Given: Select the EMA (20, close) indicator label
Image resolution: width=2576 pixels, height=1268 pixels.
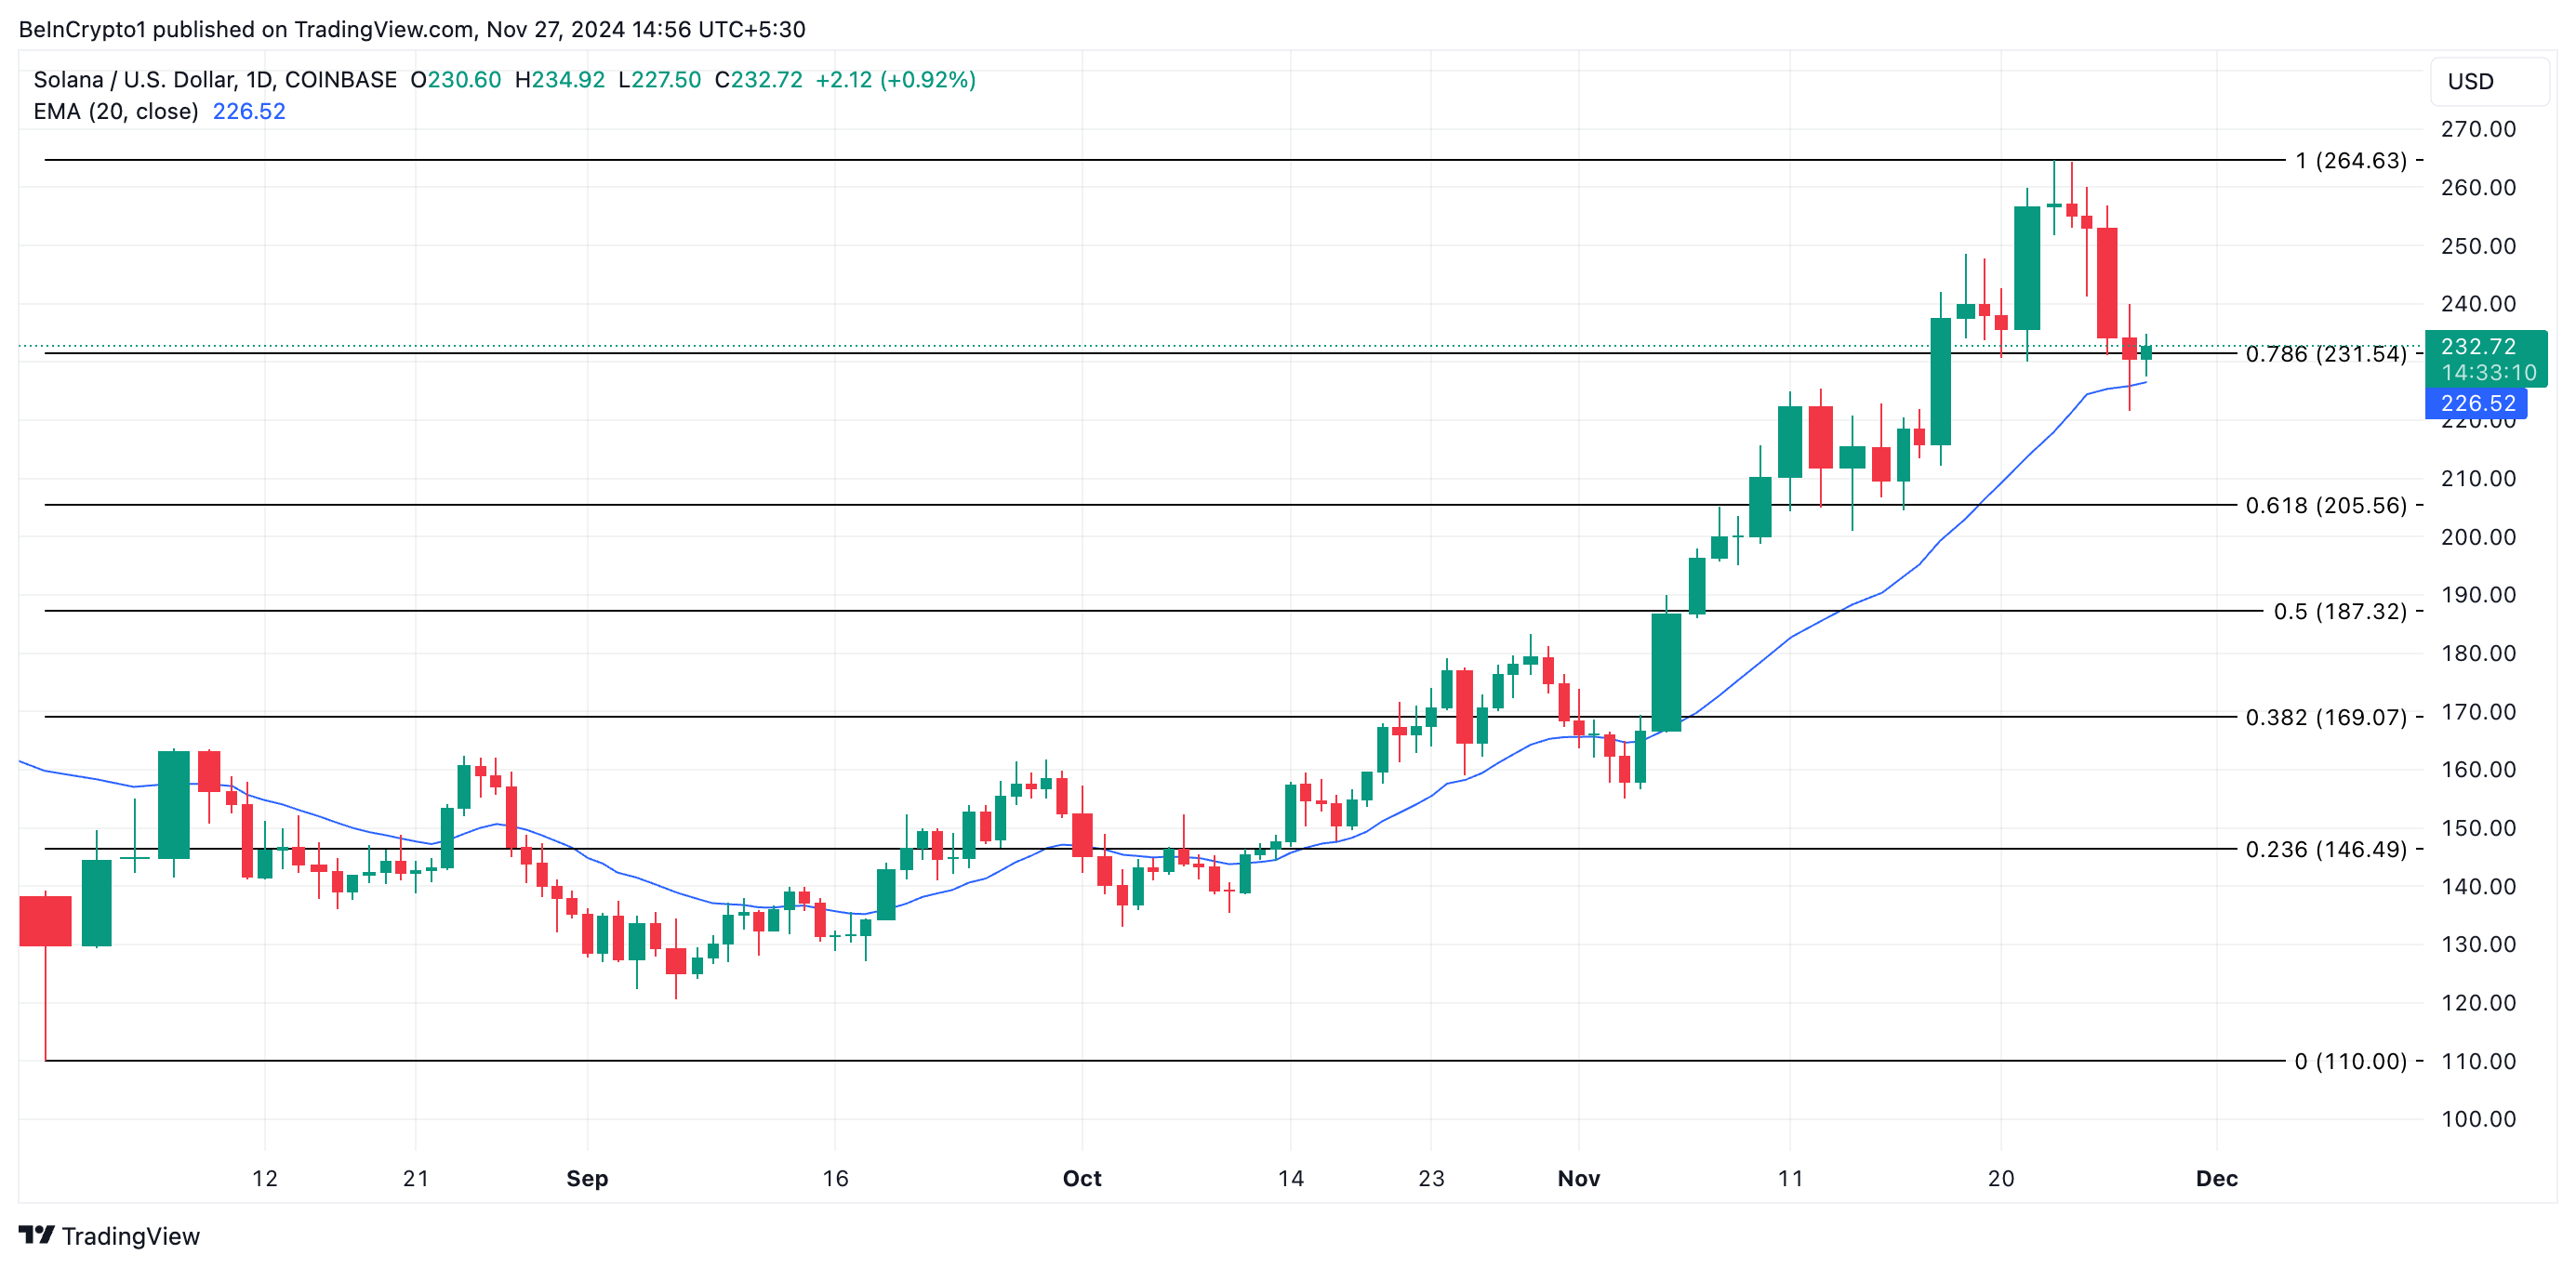Looking at the screenshot, I should 116,111.
